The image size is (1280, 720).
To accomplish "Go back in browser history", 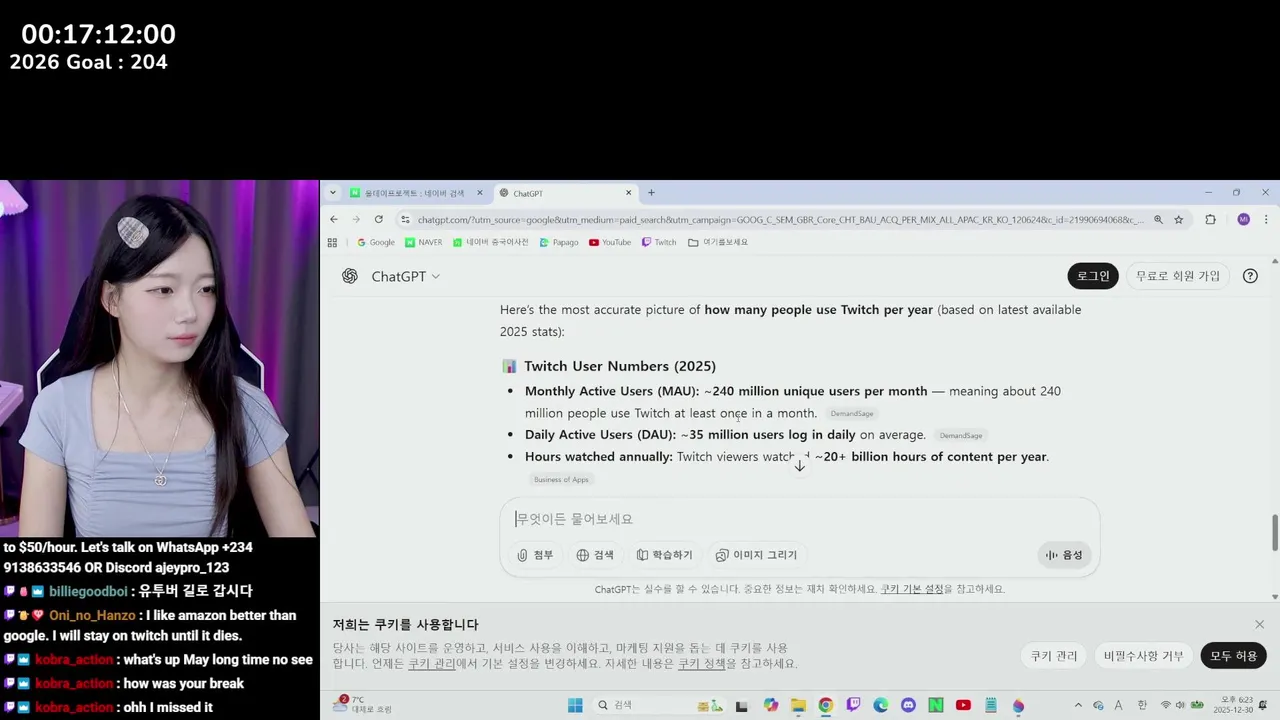I will tap(334, 219).
